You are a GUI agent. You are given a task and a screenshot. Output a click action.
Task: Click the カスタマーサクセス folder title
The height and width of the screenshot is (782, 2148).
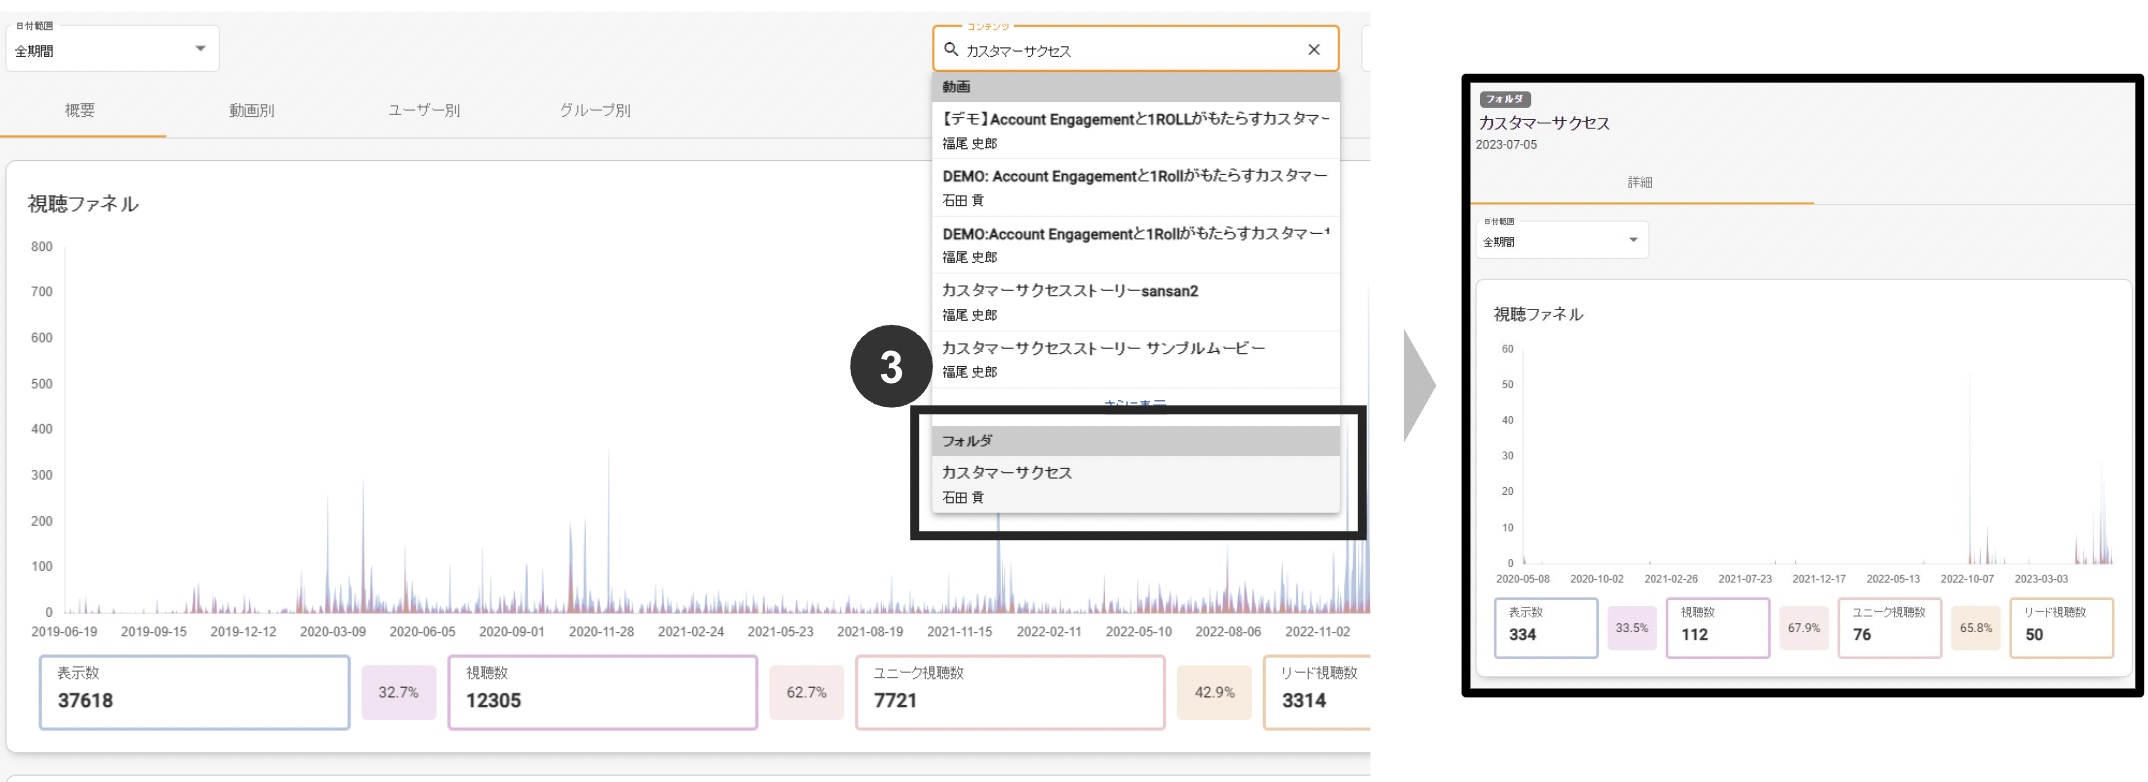point(1544,123)
